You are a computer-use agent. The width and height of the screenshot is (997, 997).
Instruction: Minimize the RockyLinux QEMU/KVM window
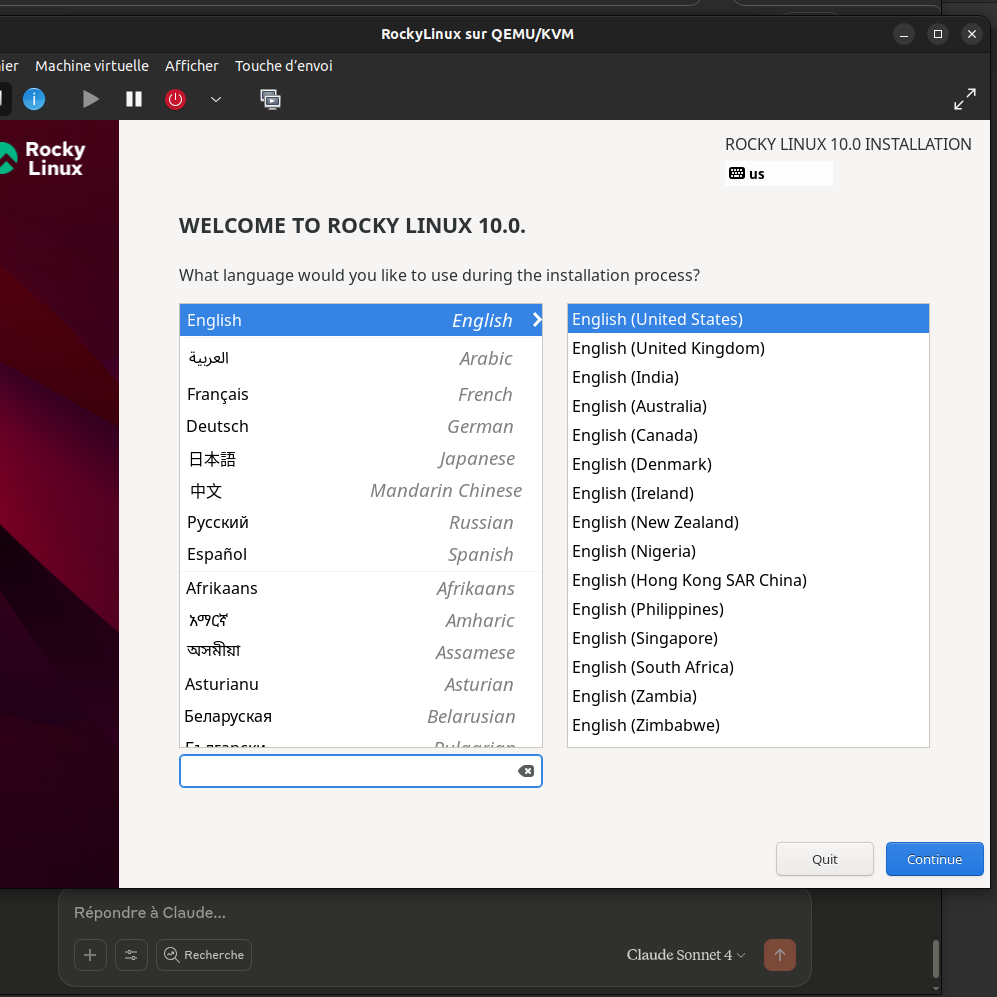coord(904,34)
